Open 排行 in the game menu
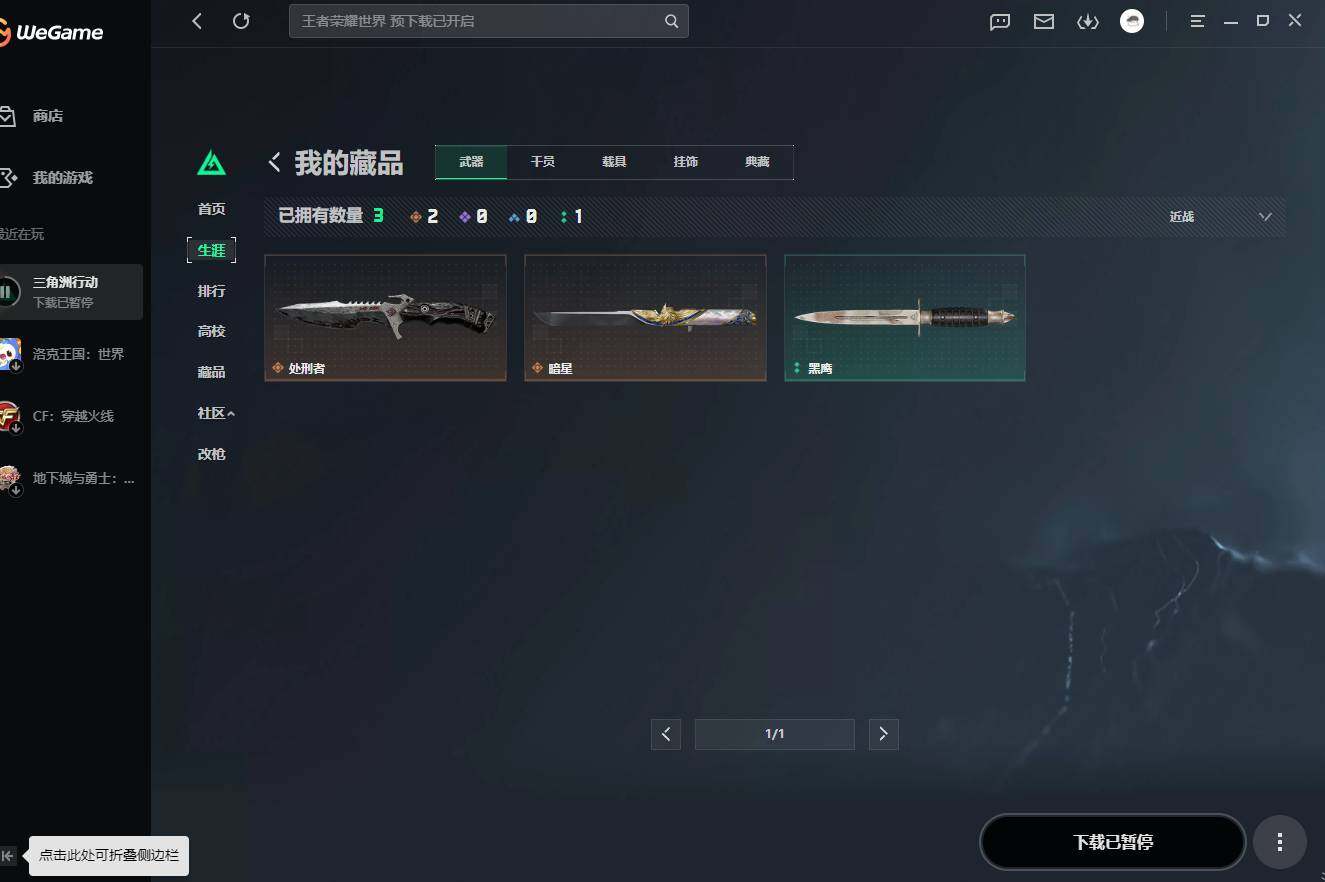Image resolution: width=1325 pixels, height=882 pixels. click(x=211, y=291)
